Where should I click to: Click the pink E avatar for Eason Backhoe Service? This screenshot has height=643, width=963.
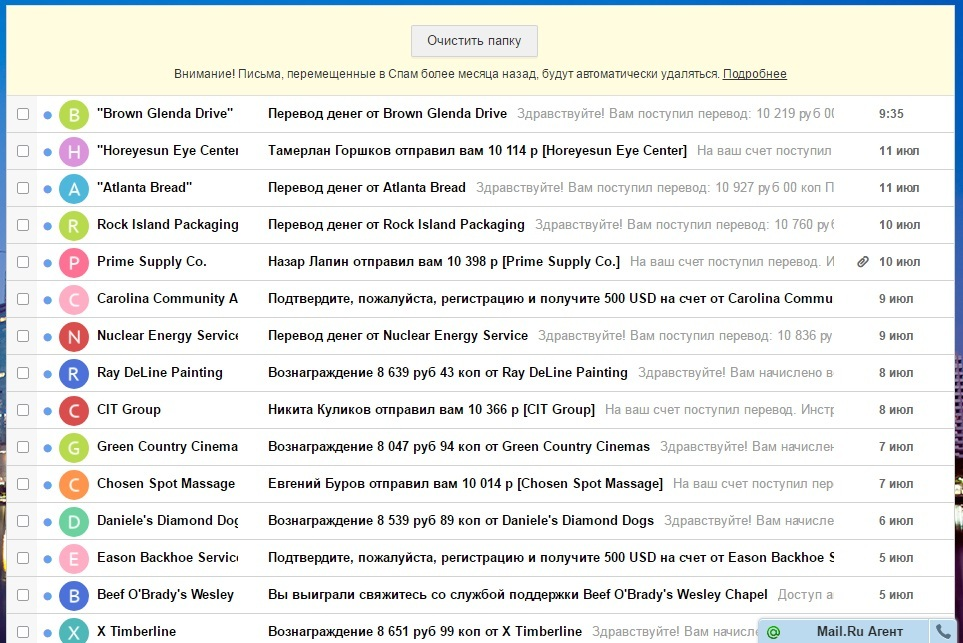[x=74, y=558]
